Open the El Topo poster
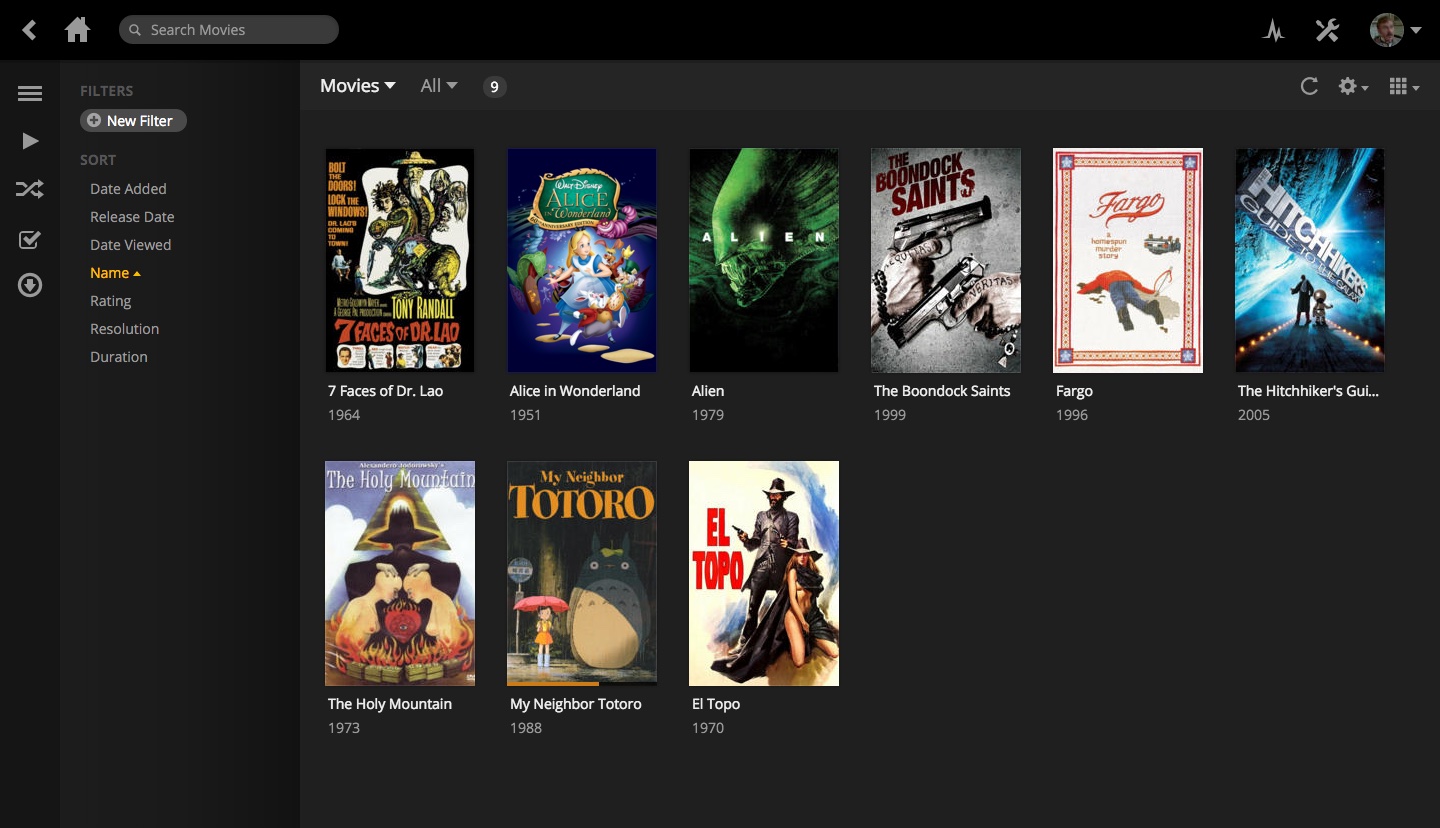 click(764, 573)
